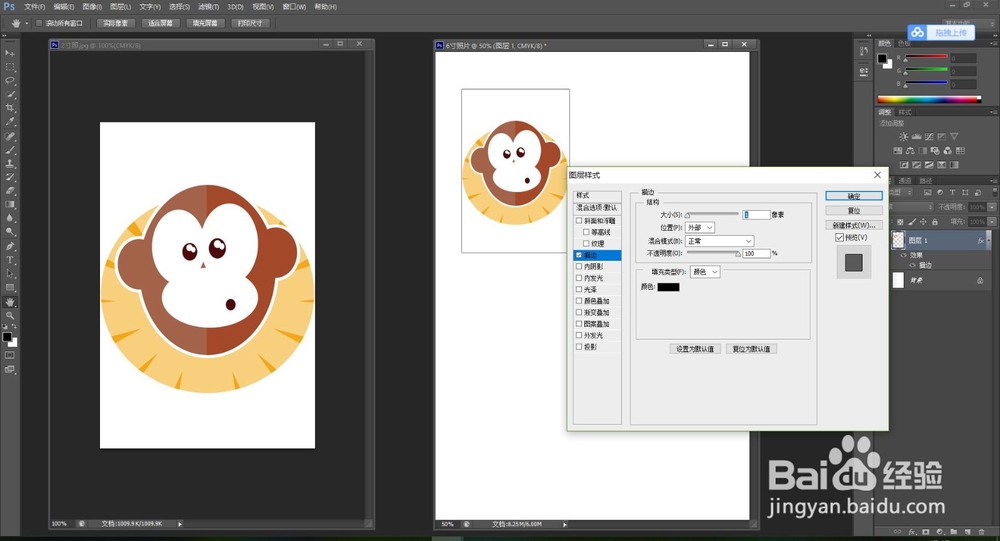Open the 滤镜(T) menu
The width and height of the screenshot is (1000, 541).
pyautogui.click(x=209, y=7)
